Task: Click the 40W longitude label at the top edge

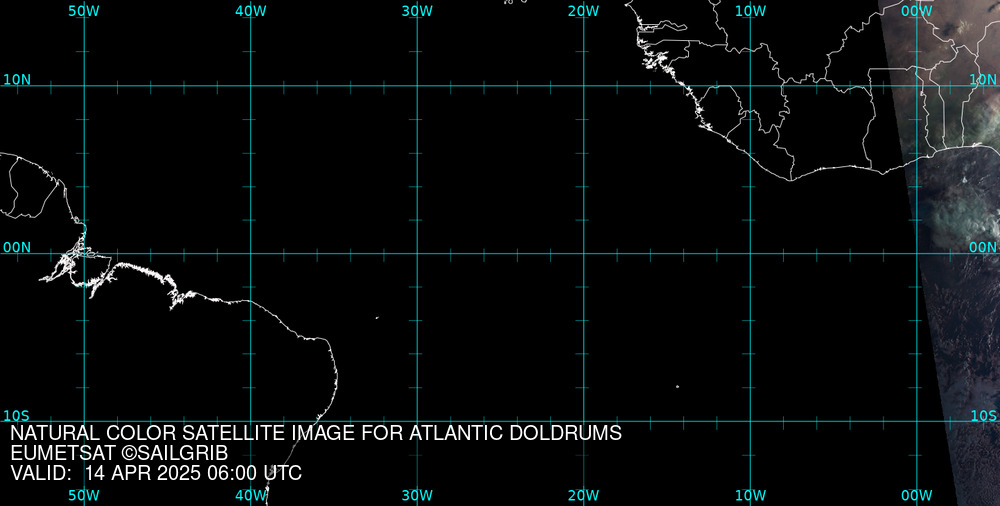Action: pyautogui.click(x=250, y=11)
